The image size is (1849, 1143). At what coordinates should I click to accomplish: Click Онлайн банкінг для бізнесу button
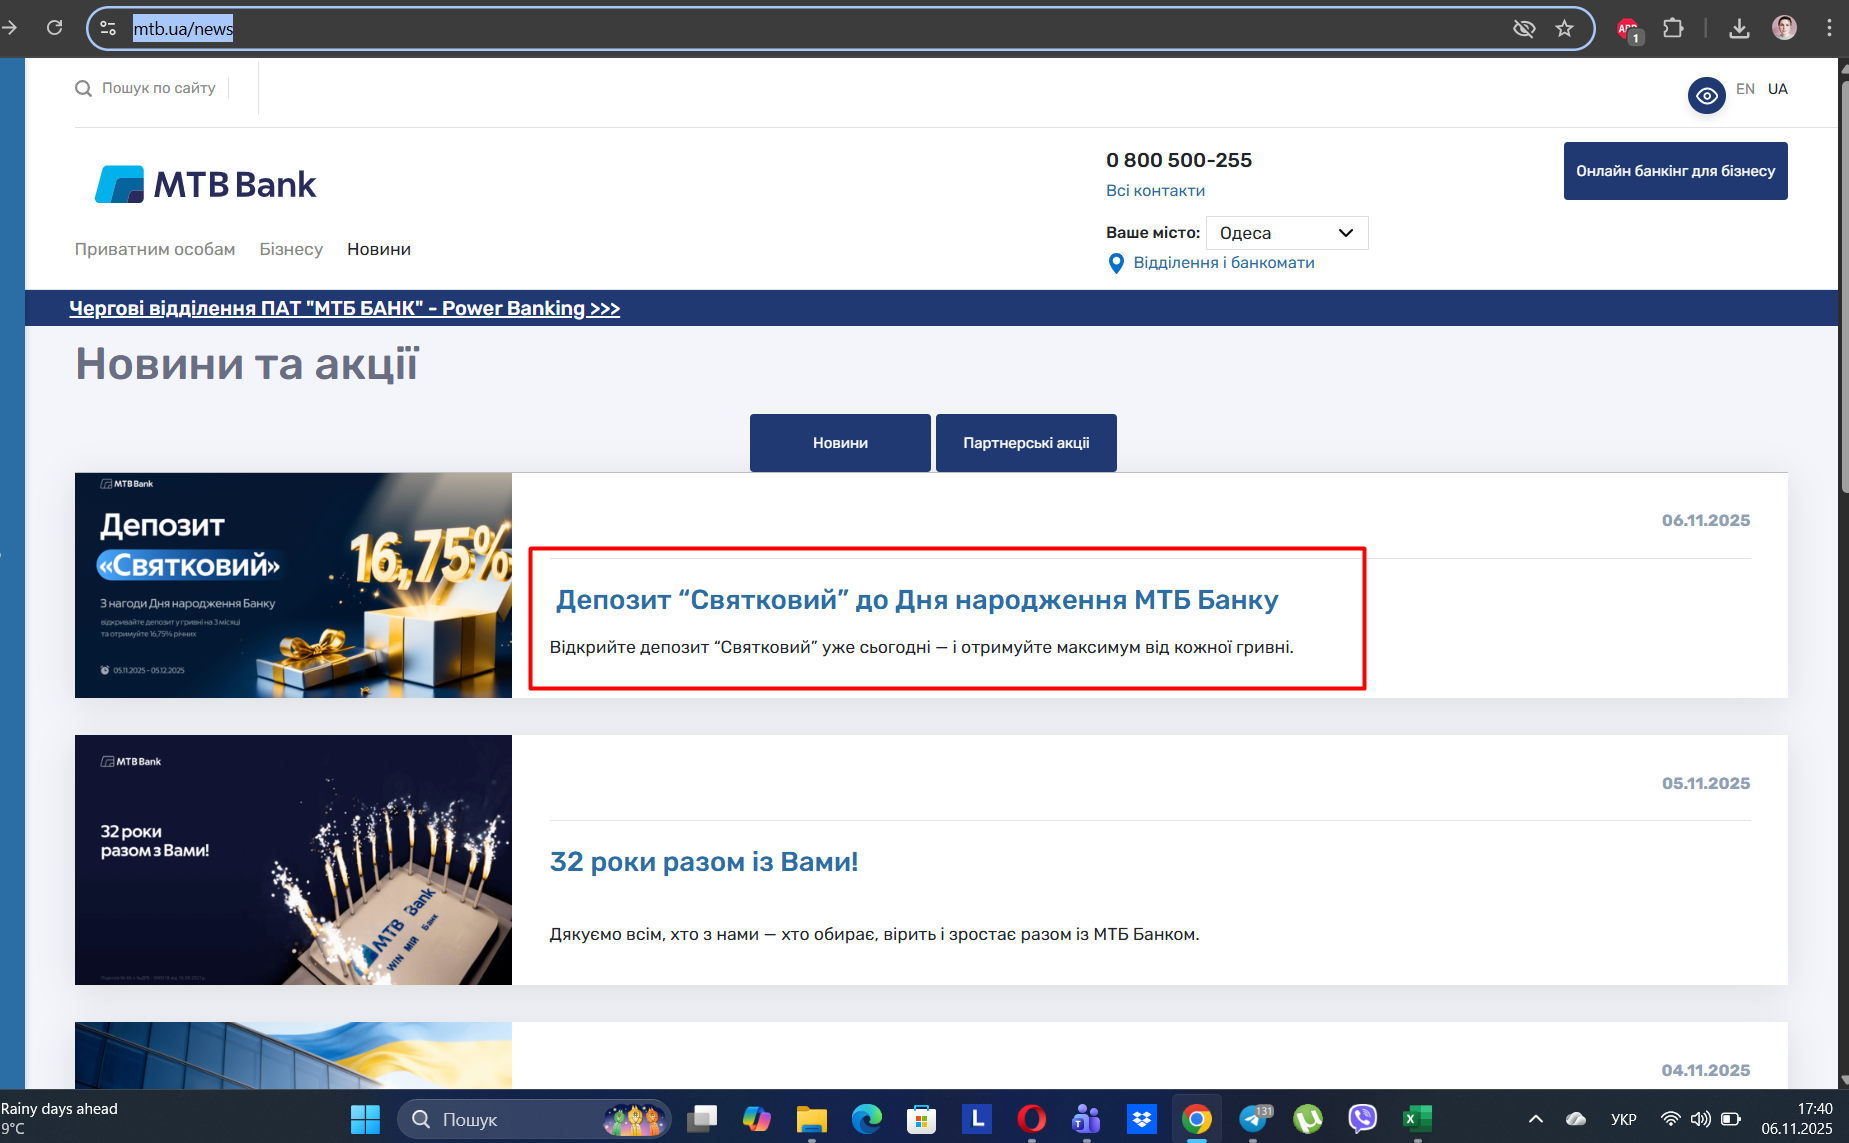tap(1676, 171)
